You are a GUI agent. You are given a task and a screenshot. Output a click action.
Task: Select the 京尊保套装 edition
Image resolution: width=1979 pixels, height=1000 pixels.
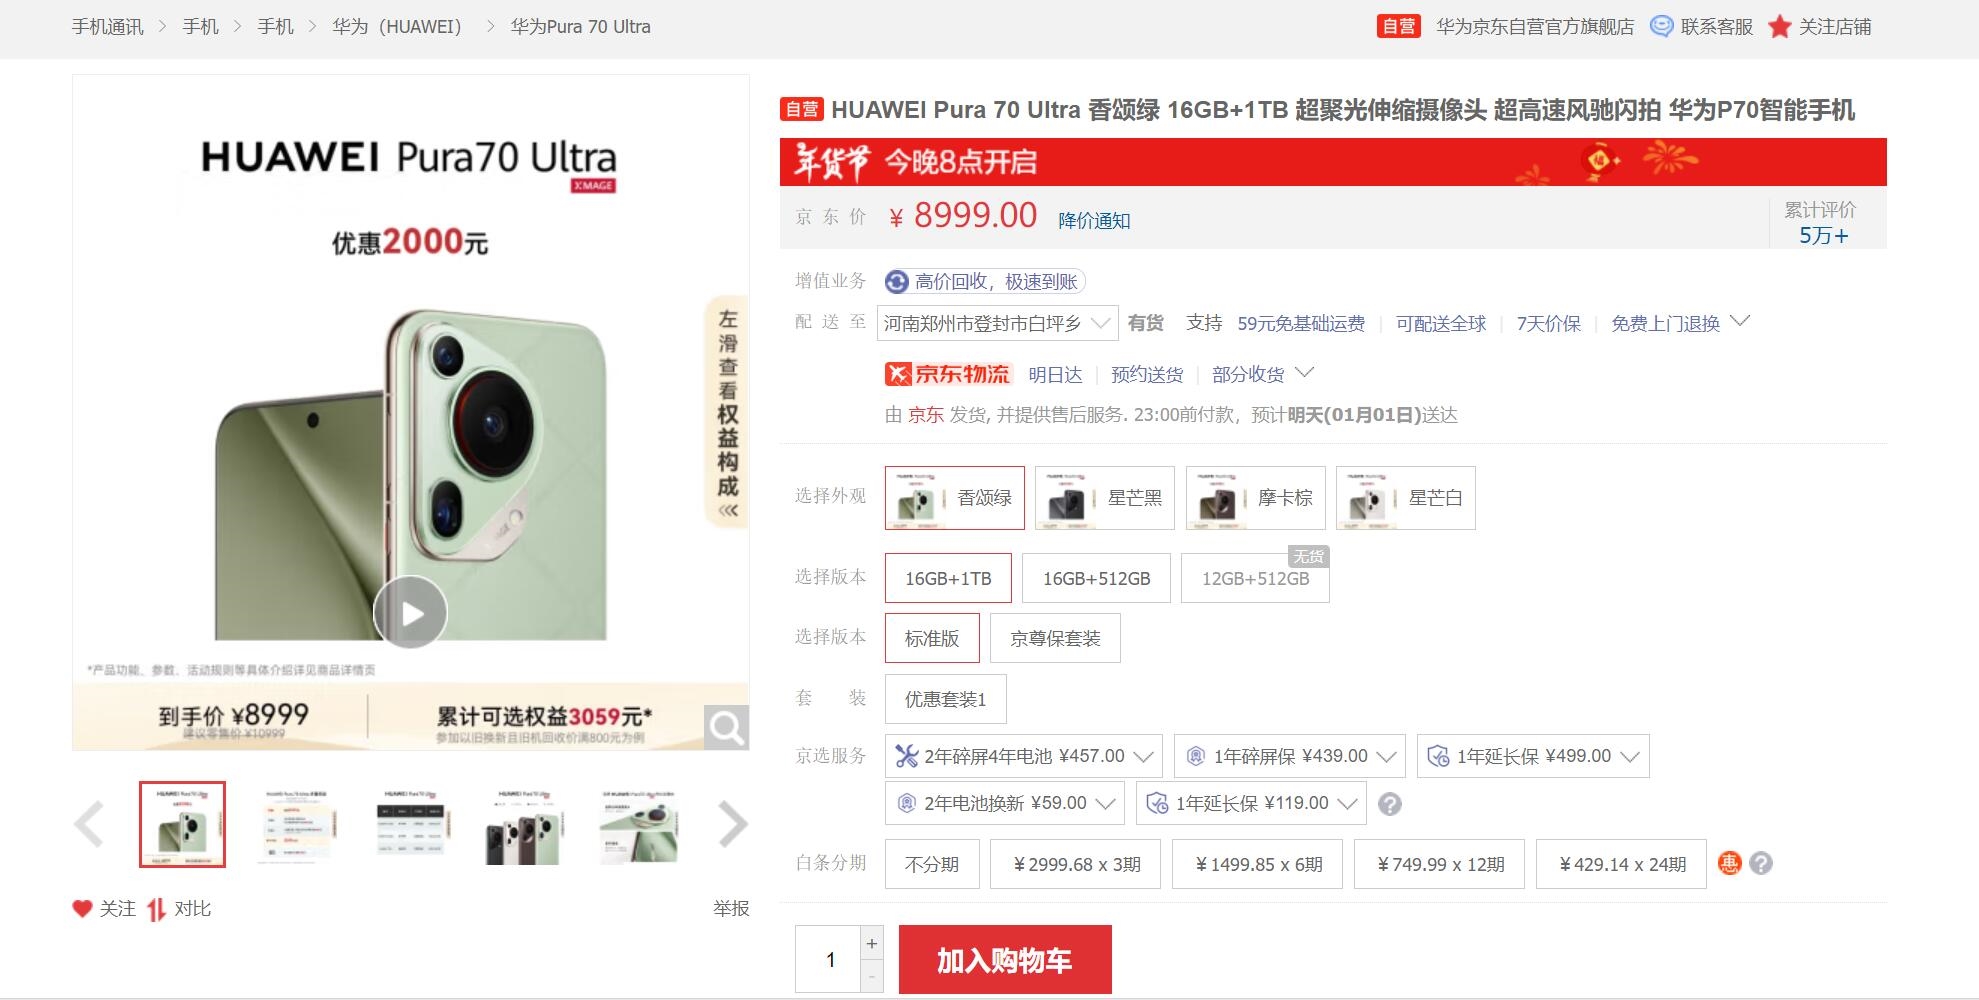point(1055,638)
